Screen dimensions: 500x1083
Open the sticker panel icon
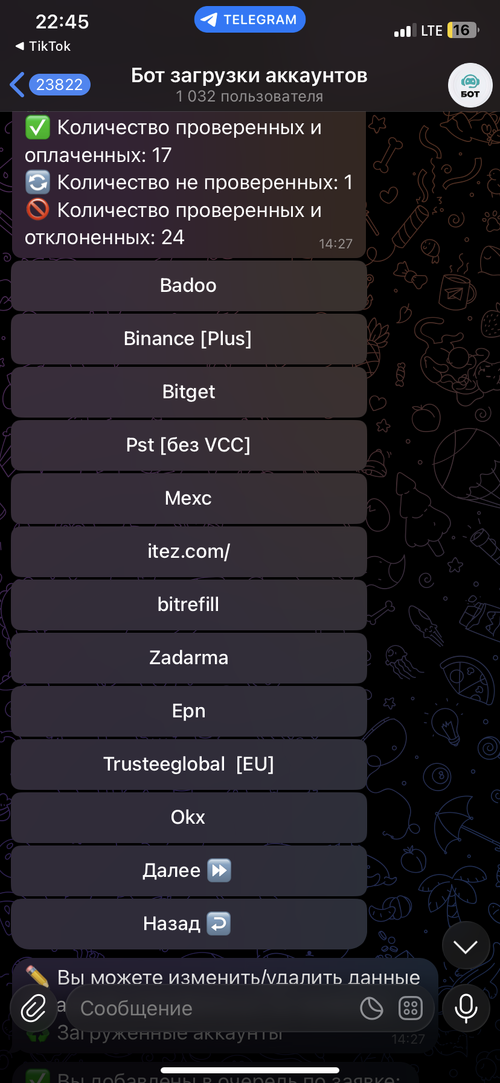pos(372,1008)
